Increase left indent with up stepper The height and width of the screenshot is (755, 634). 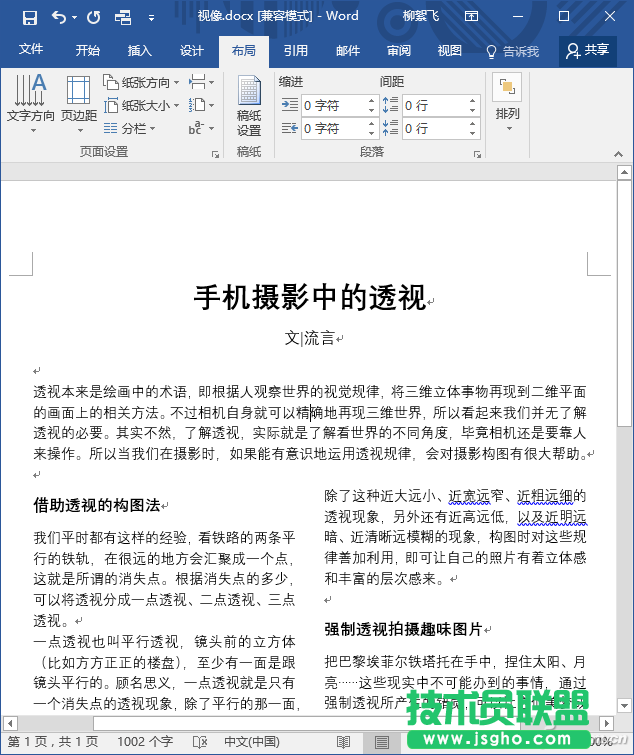[371, 101]
